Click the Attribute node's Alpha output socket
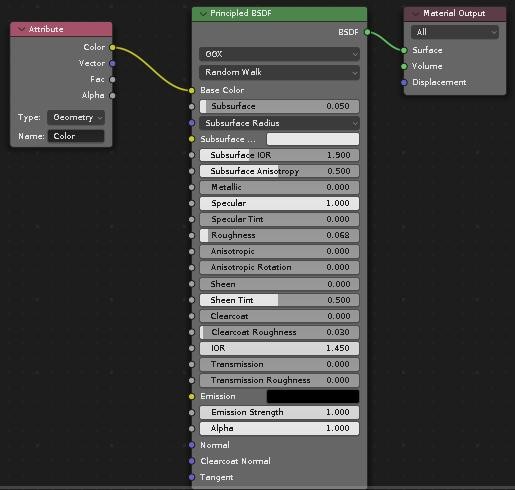 pyautogui.click(x=113, y=96)
